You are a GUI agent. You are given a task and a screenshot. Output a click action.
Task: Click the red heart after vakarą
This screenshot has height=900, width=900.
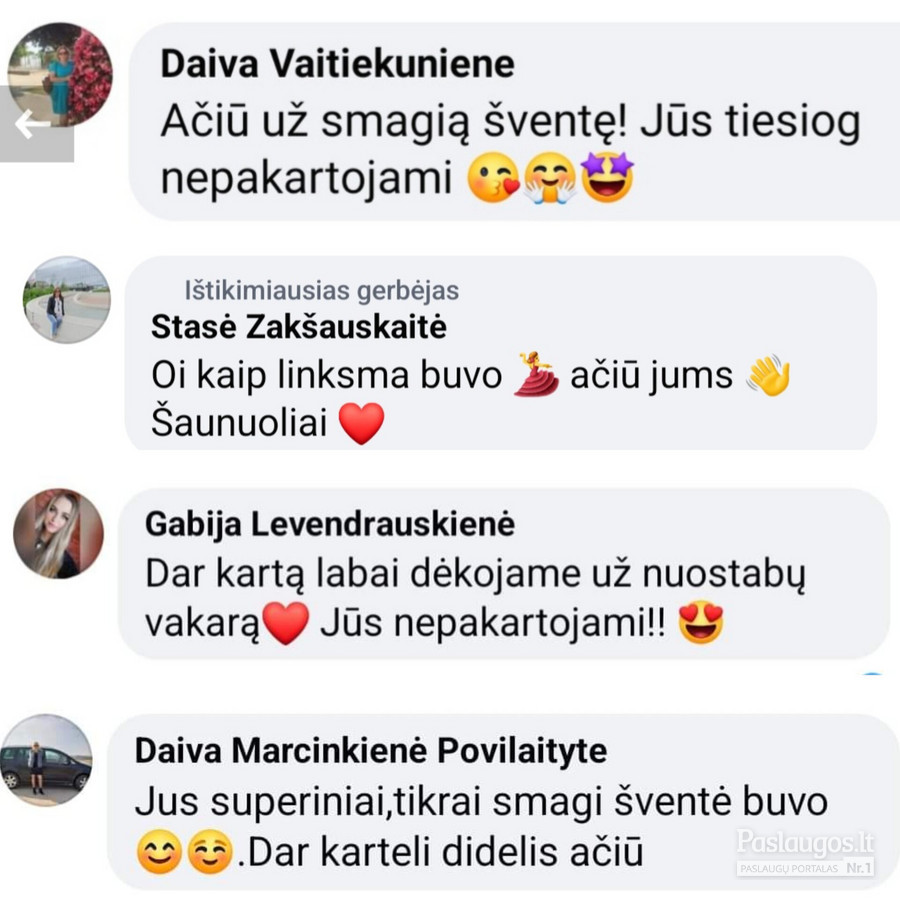tap(286, 624)
